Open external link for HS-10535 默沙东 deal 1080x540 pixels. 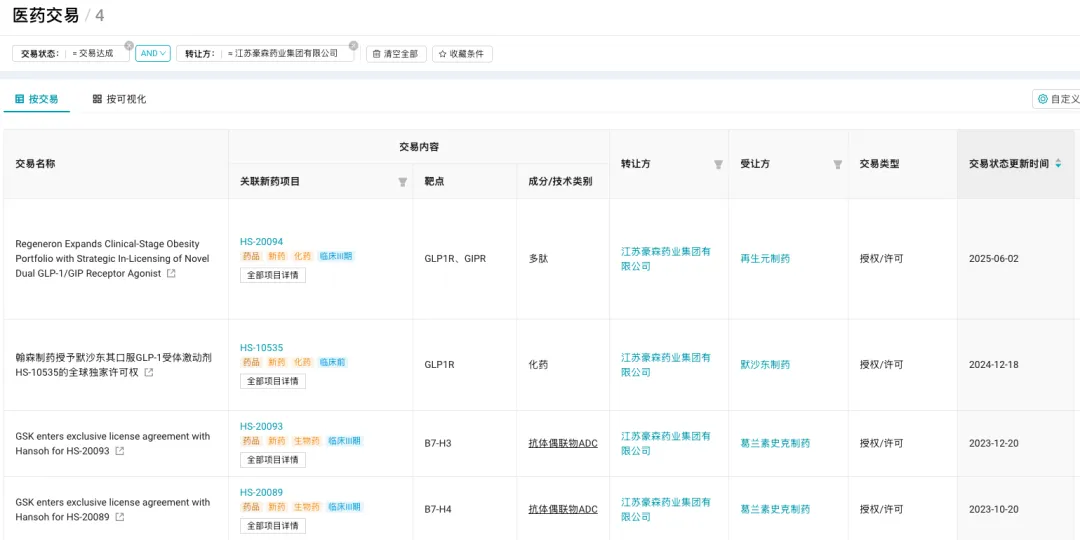[x=149, y=373]
